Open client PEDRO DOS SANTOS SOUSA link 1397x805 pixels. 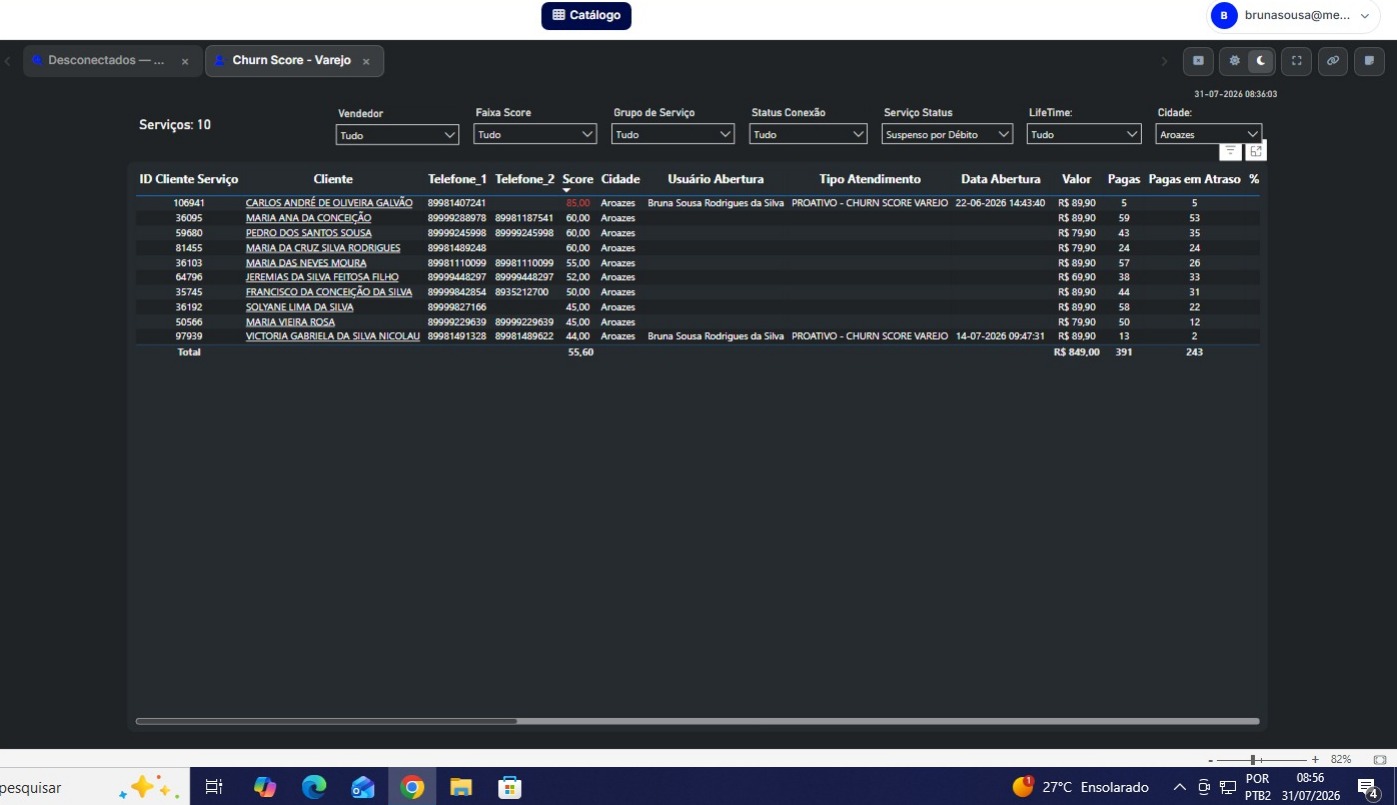click(x=308, y=233)
